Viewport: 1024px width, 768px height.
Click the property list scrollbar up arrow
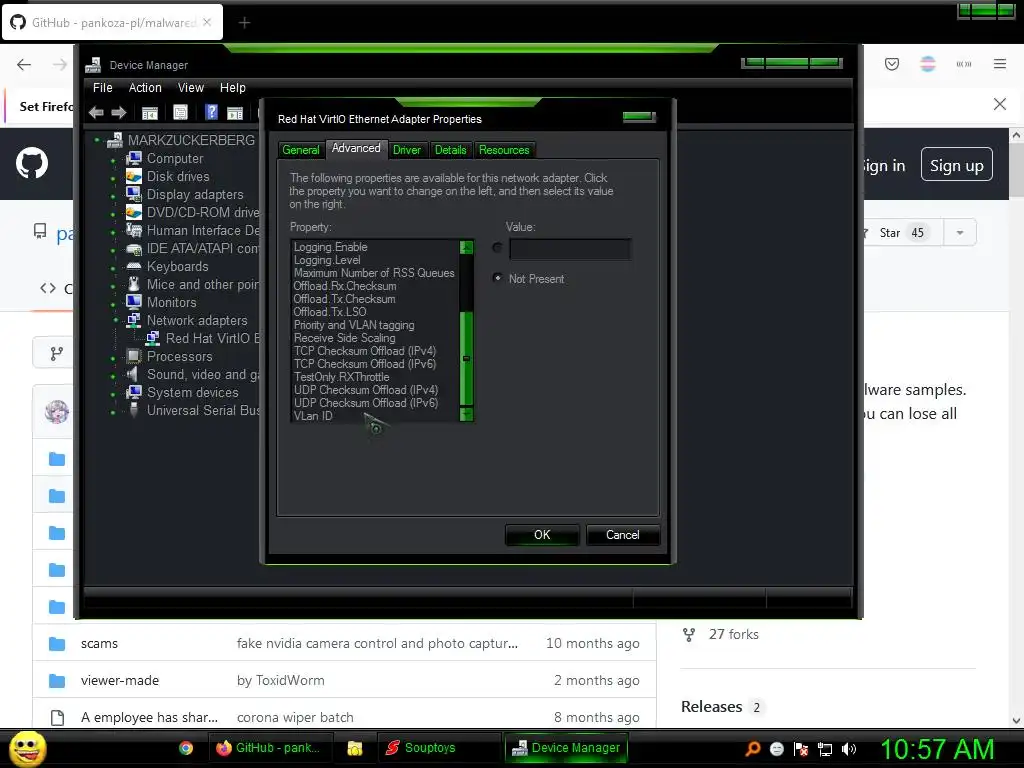[x=466, y=247]
